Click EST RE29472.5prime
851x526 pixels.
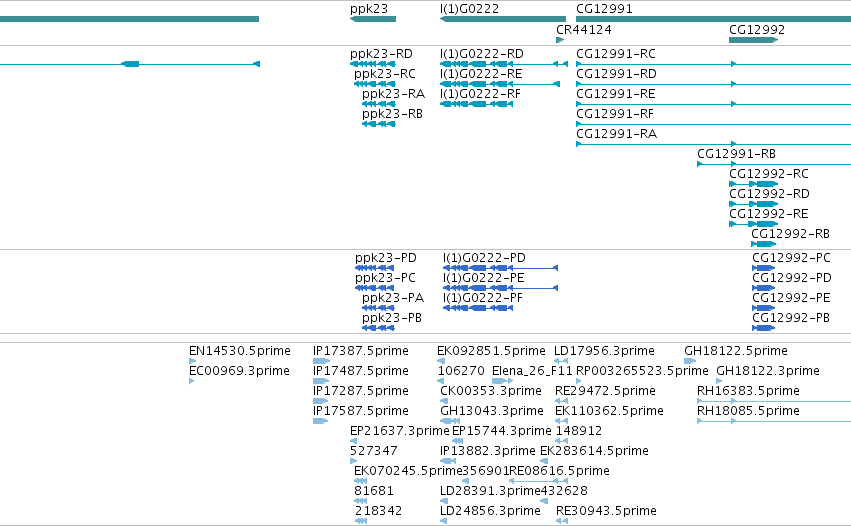click(x=561, y=401)
